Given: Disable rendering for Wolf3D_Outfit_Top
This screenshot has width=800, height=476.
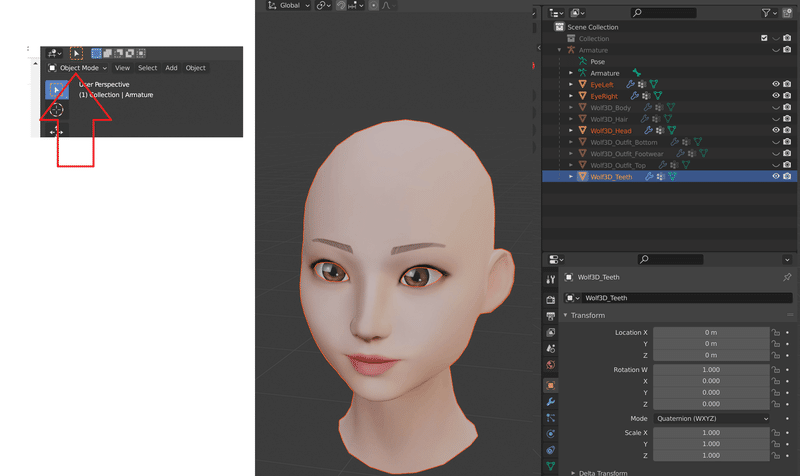Looking at the screenshot, I should pyautogui.click(x=787, y=165).
